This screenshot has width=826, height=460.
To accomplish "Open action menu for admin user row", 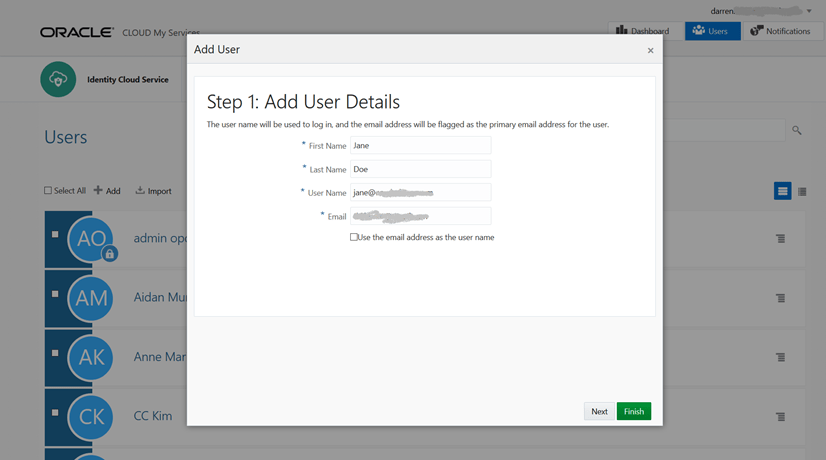I will (x=781, y=239).
